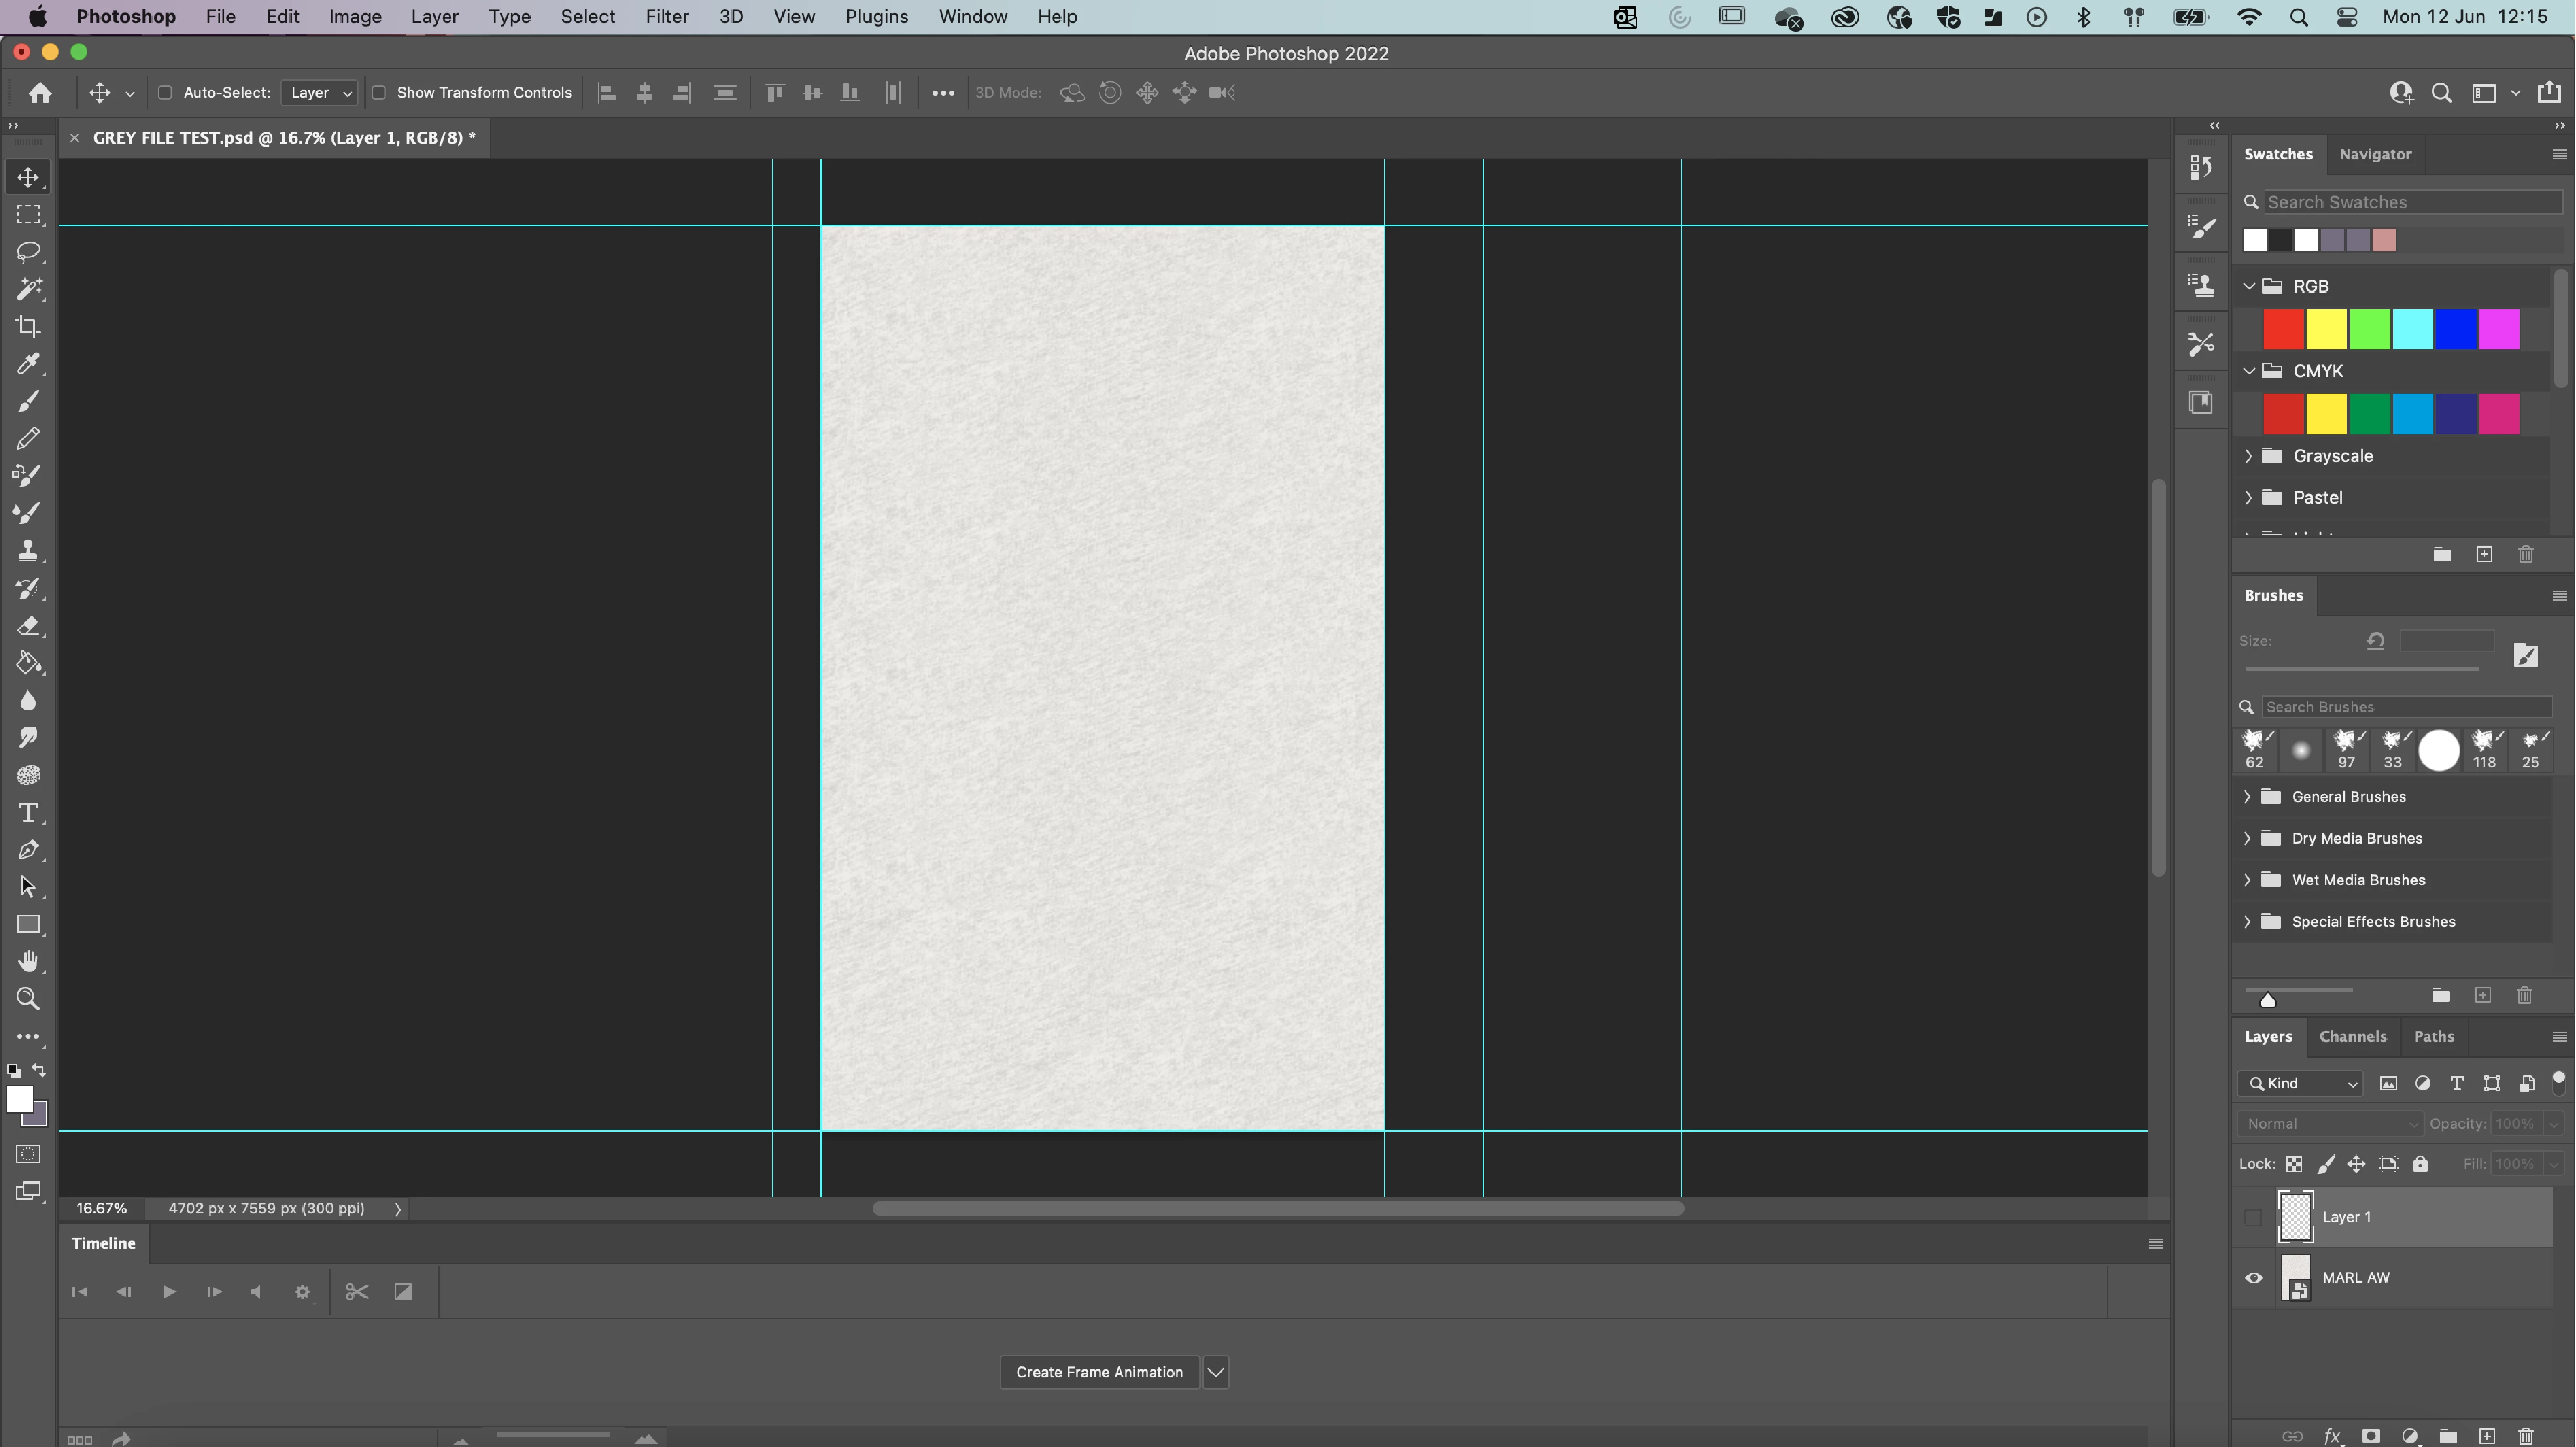Select the Eyedropper tool

coord(28,364)
